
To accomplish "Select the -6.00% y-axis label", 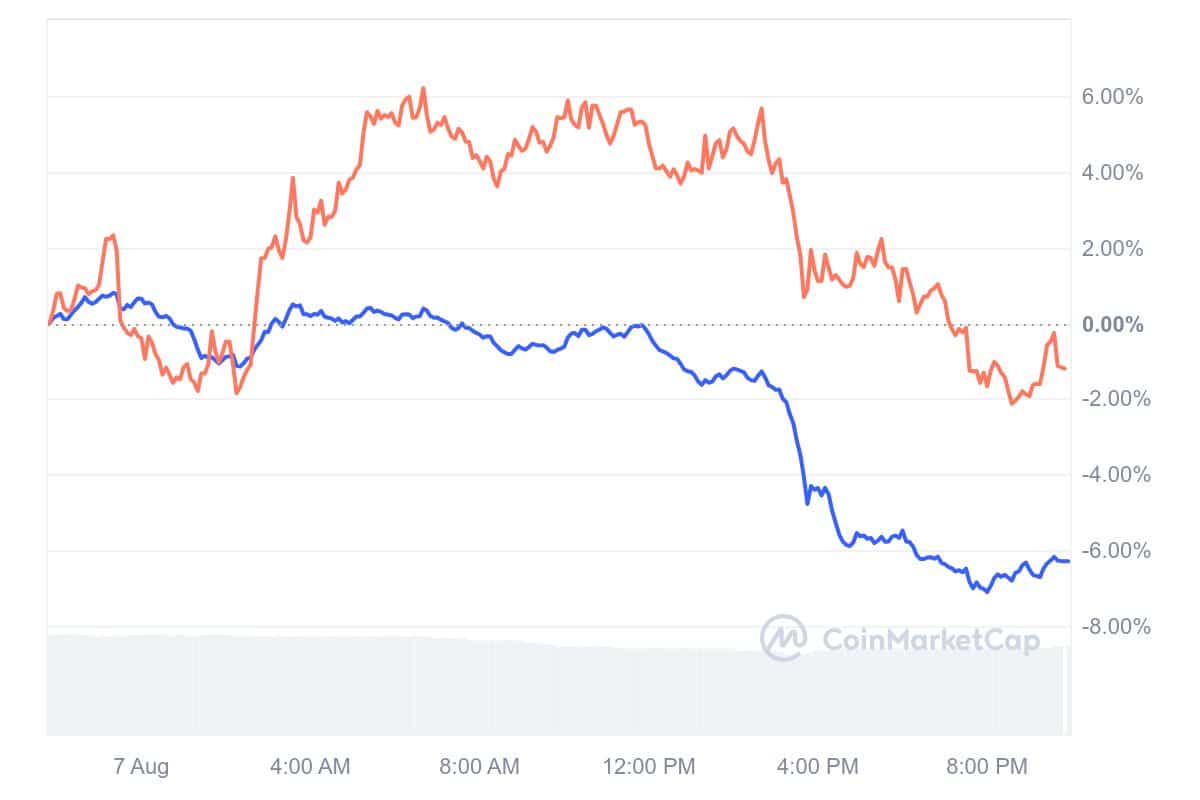I will coord(1110,551).
